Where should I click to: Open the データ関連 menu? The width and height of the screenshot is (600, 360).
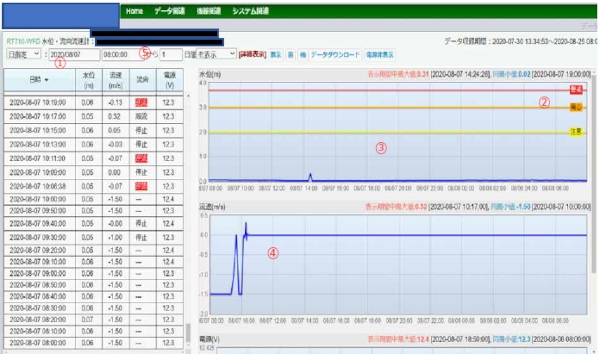point(169,11)
